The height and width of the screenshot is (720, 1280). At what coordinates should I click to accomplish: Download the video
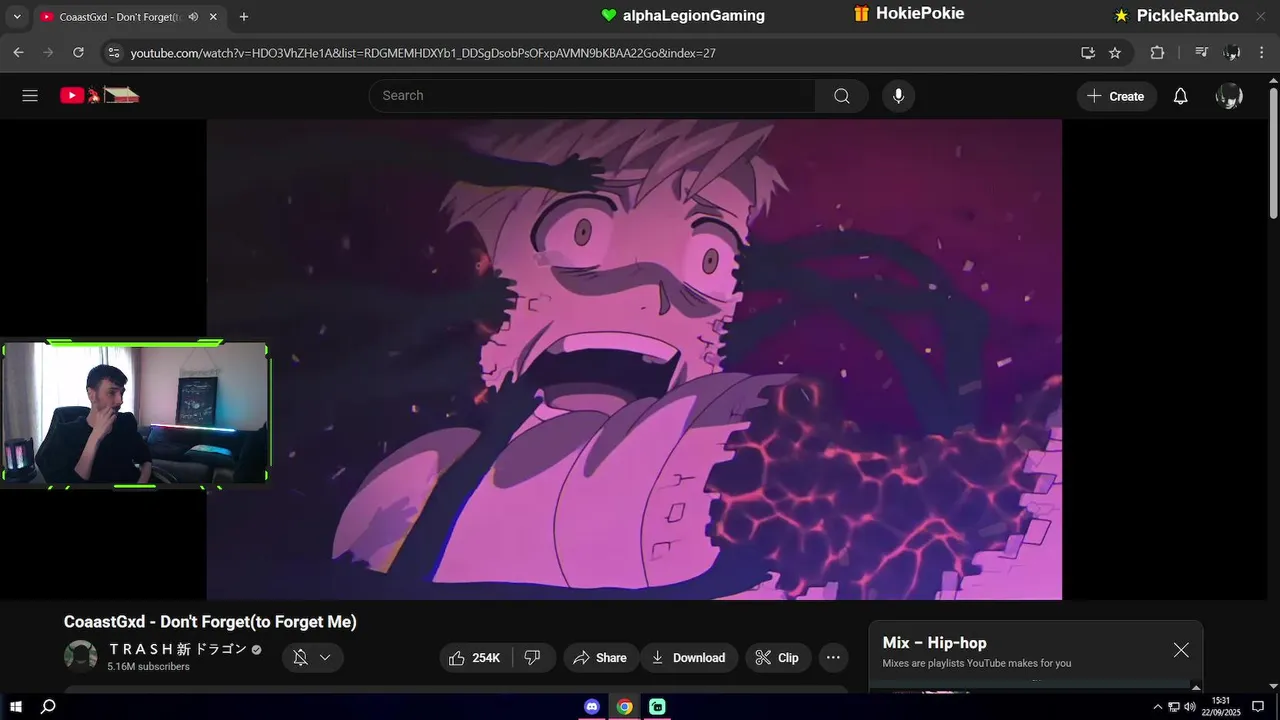coord(689,657)
